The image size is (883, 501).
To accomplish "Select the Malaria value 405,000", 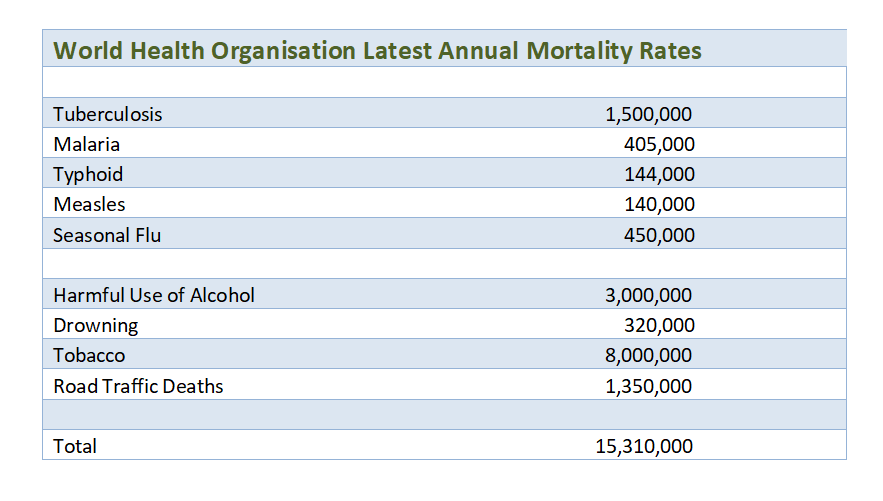I will (x=659, y=145).
